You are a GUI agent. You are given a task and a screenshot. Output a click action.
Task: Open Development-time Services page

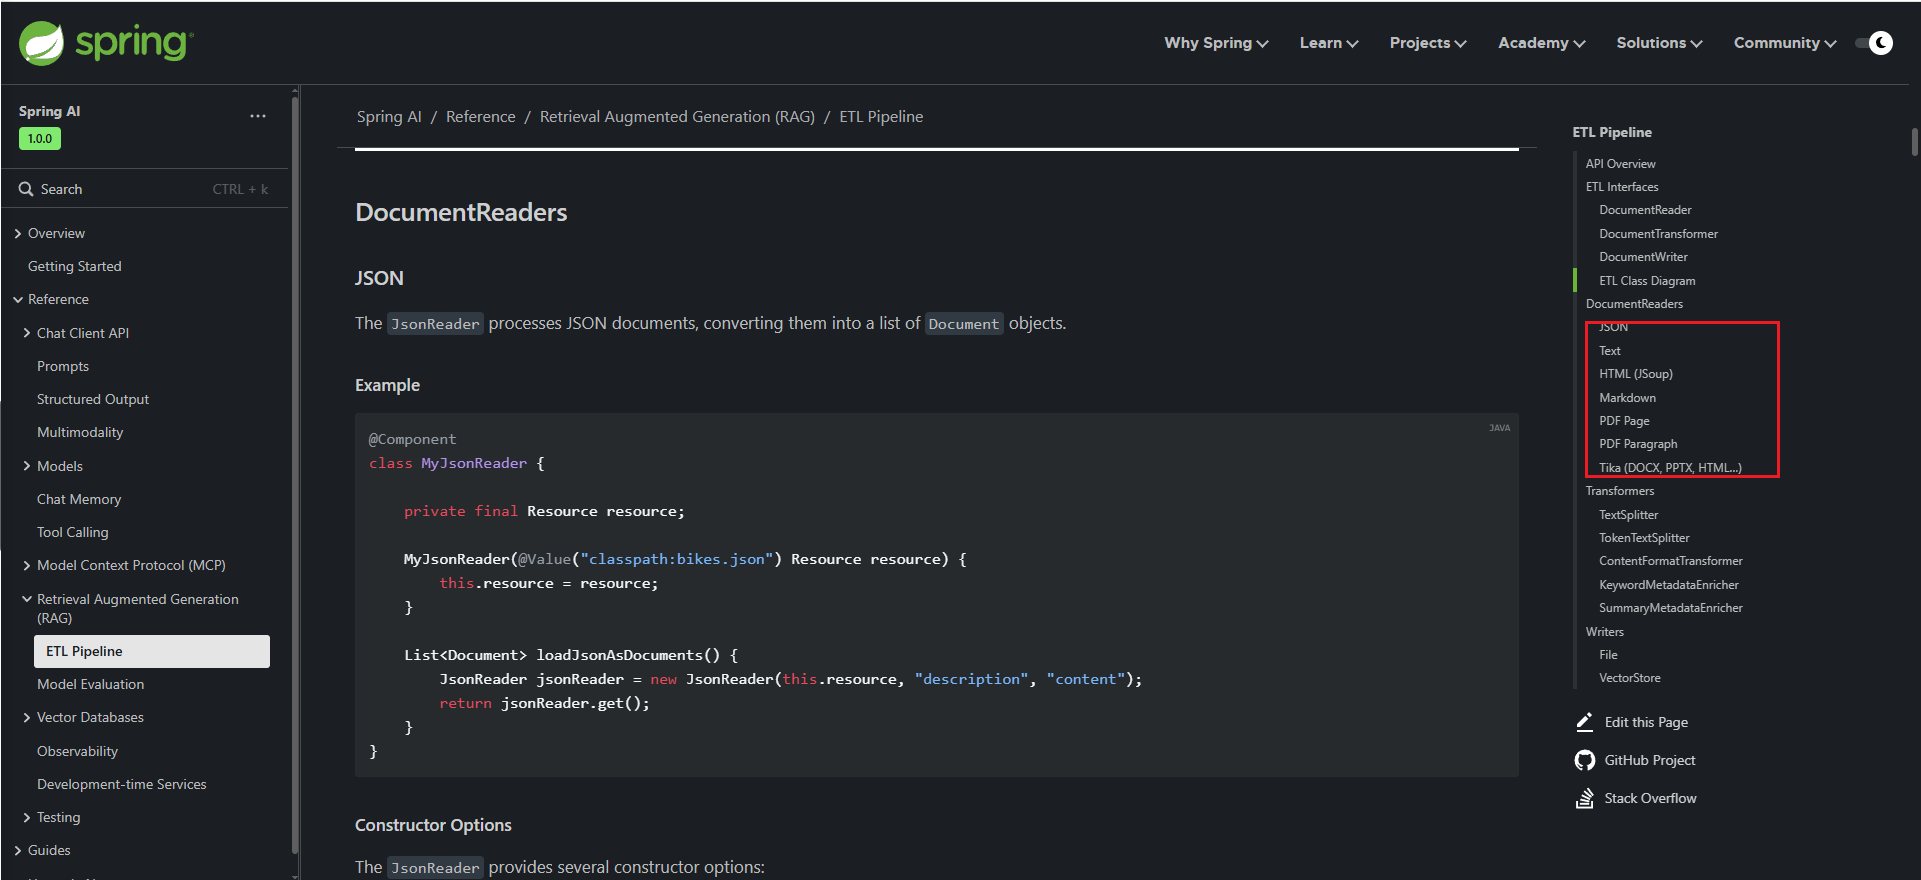point(122,784)
